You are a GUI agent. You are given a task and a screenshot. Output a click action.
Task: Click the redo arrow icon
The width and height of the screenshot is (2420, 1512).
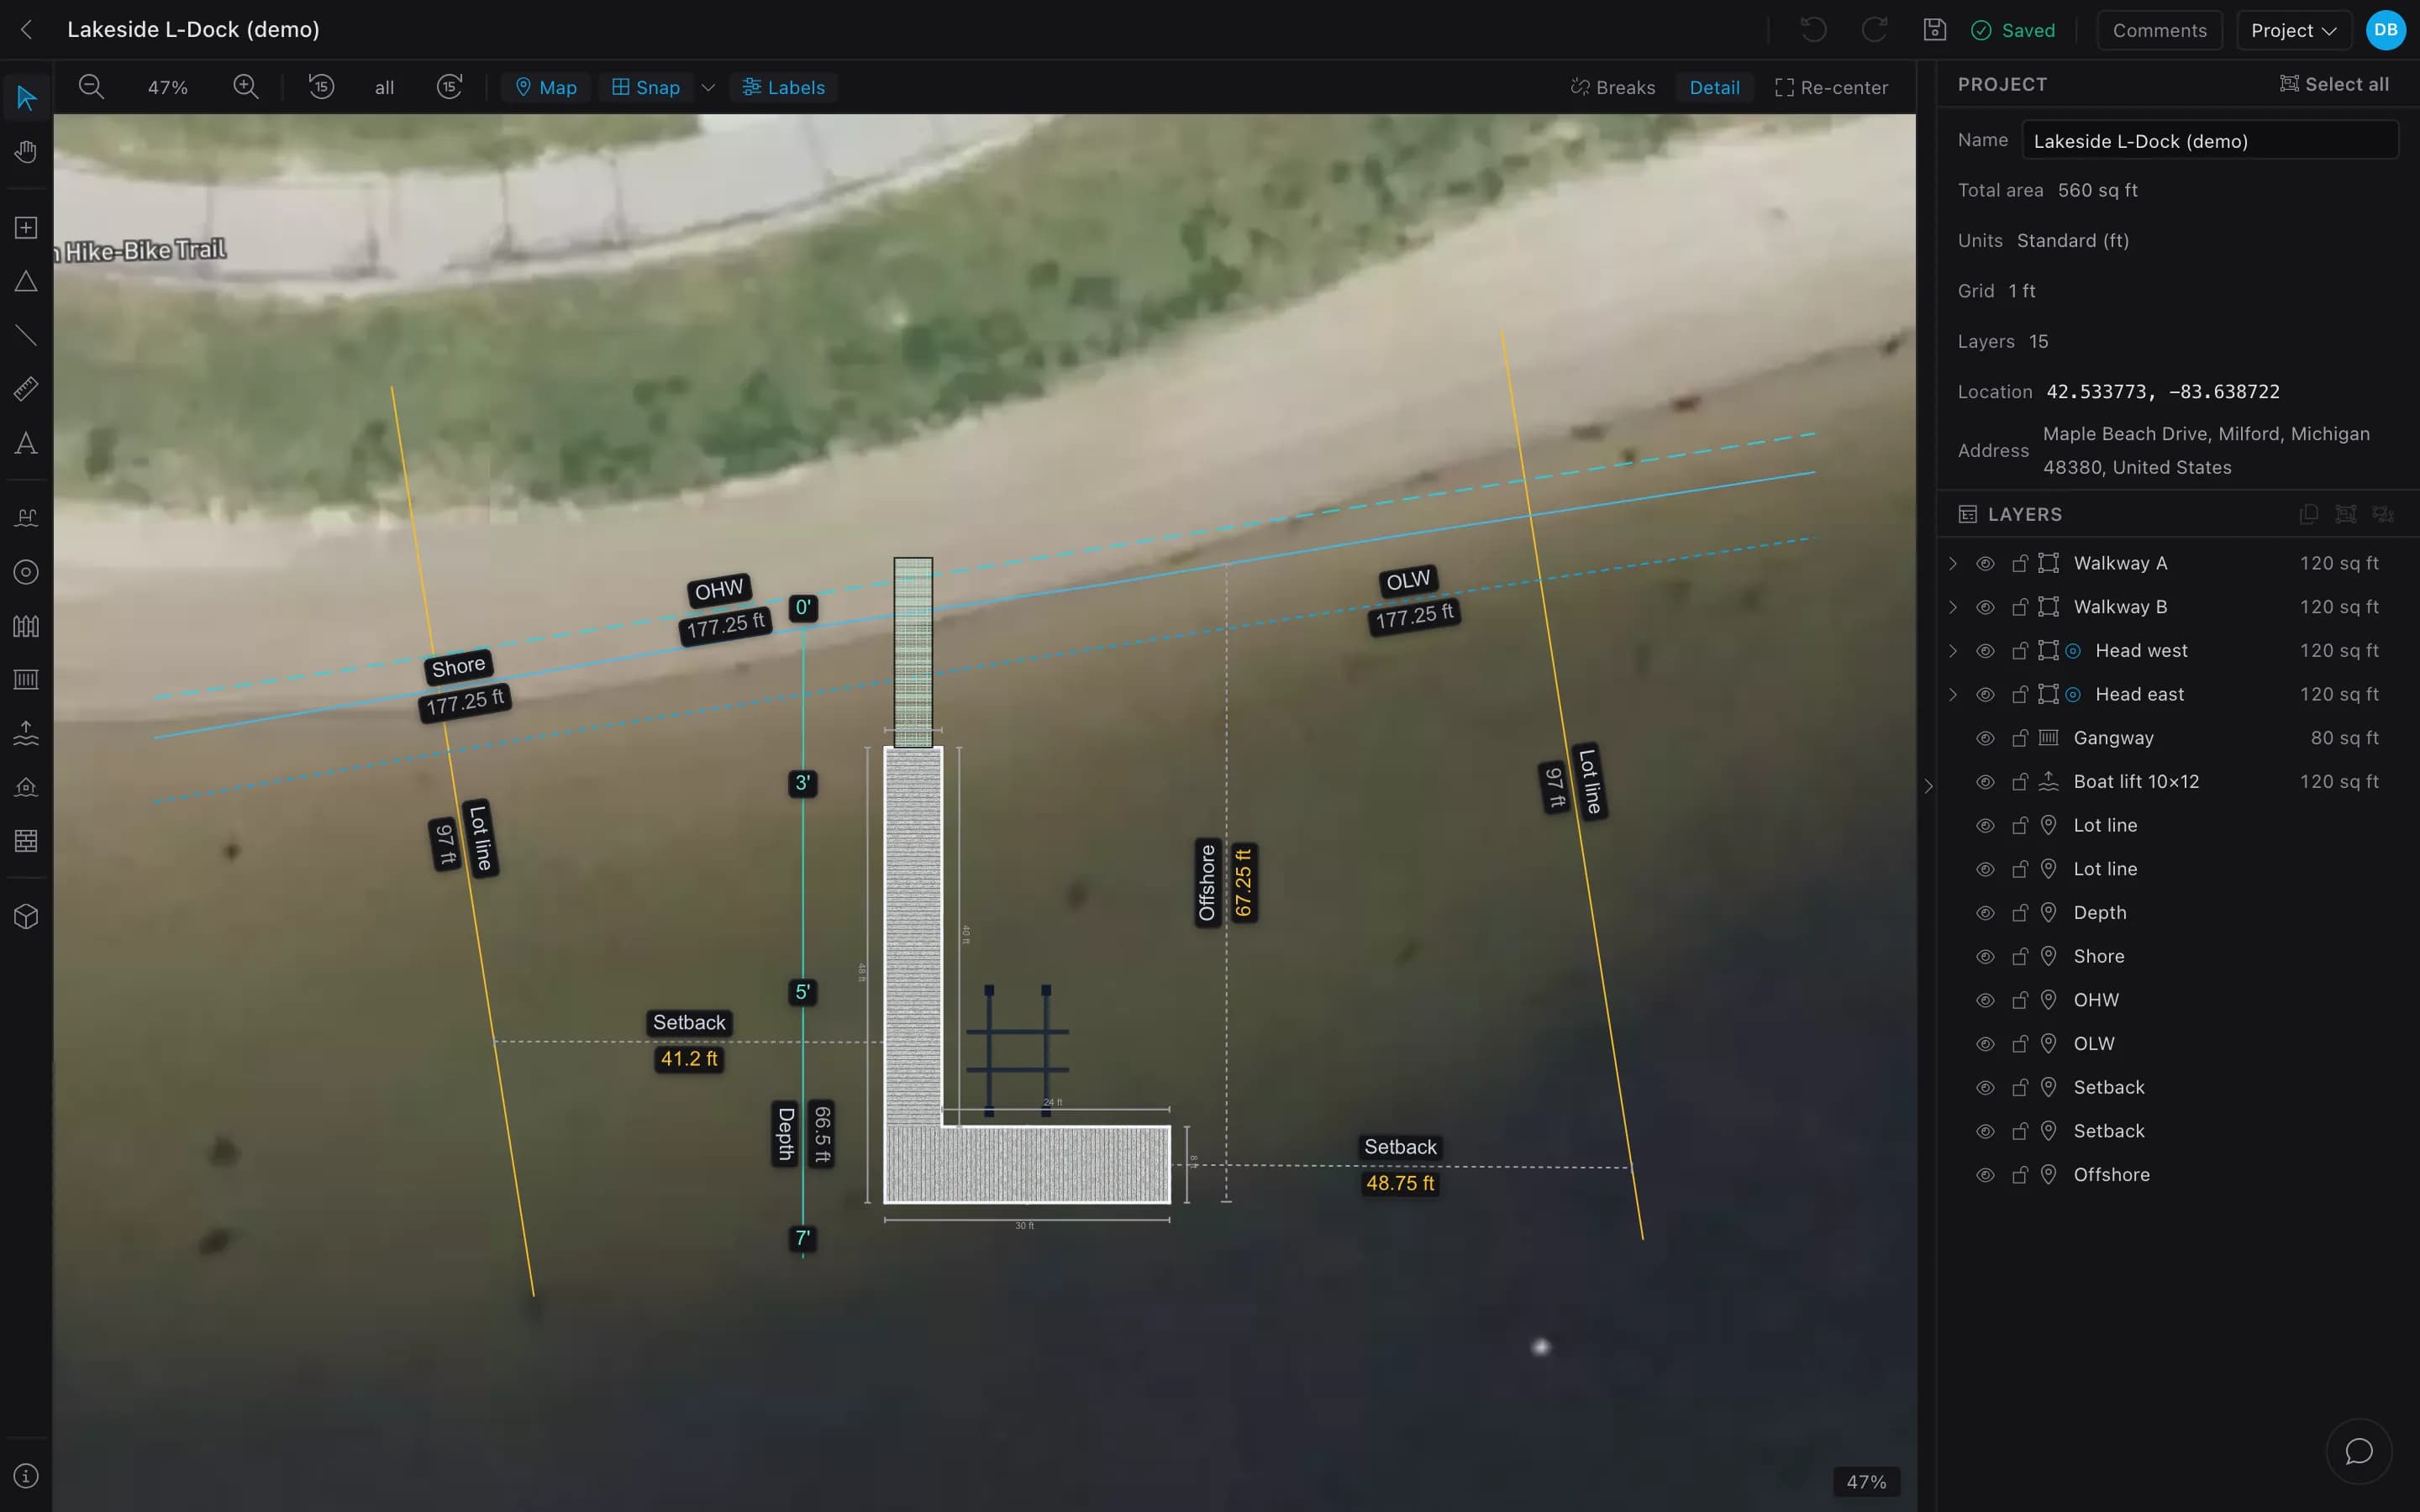coord(1874,30)
